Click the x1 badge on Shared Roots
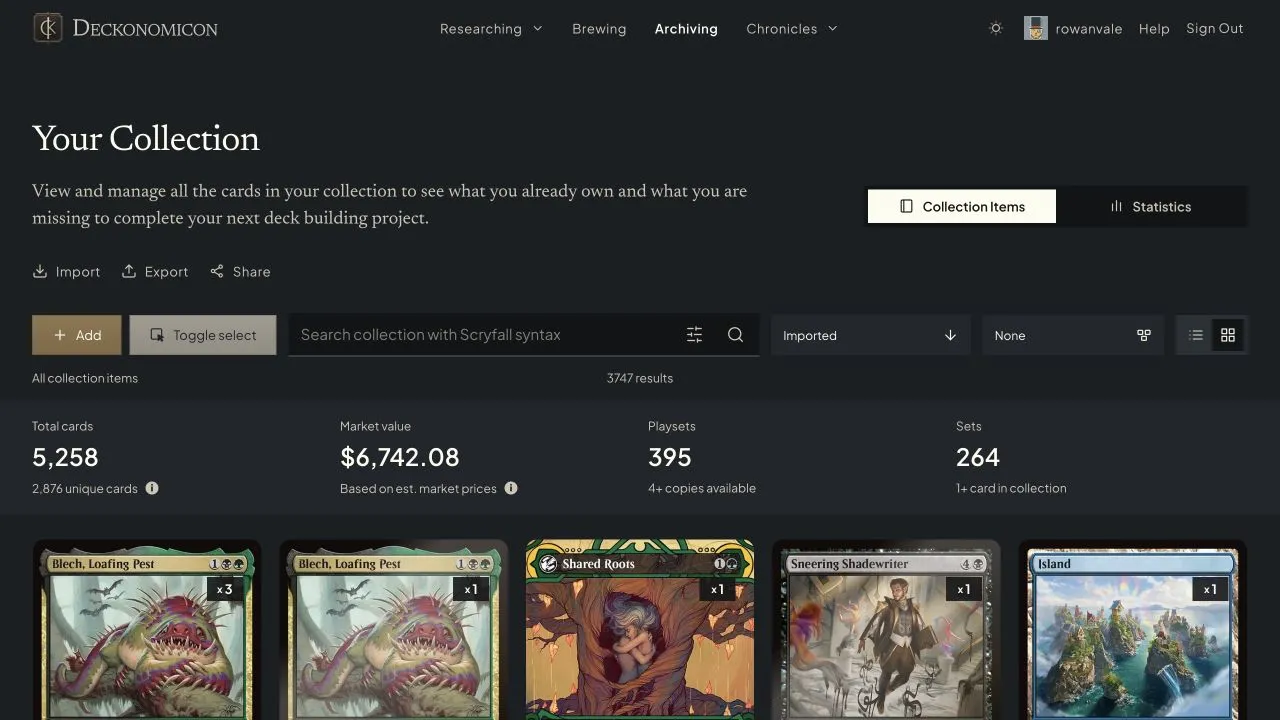This screenshot has width=1280, height=720. click(x=717, y=589)
